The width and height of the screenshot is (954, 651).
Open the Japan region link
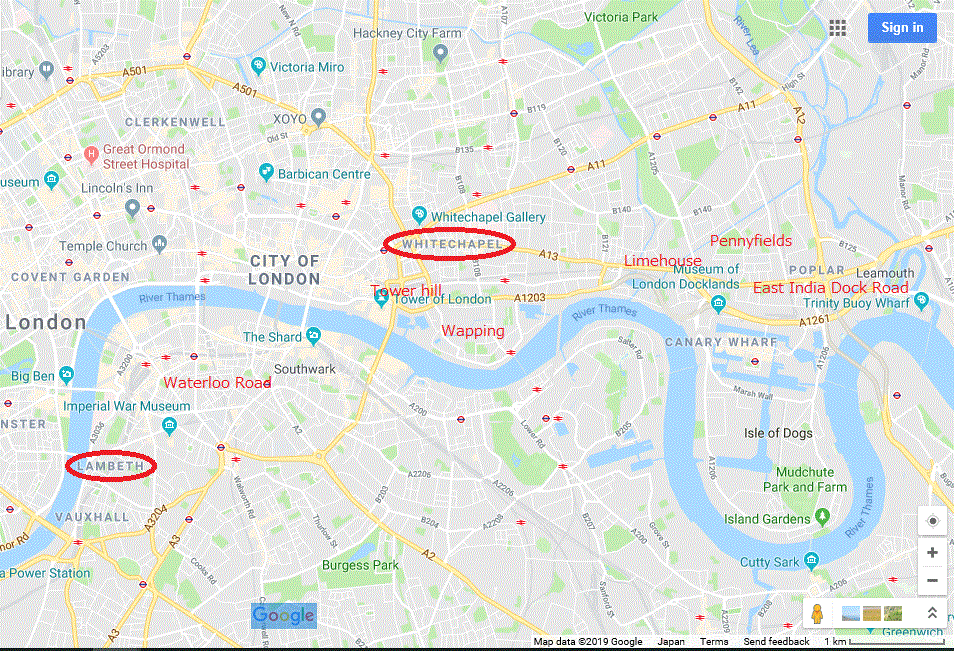click(x=670, y=641)
